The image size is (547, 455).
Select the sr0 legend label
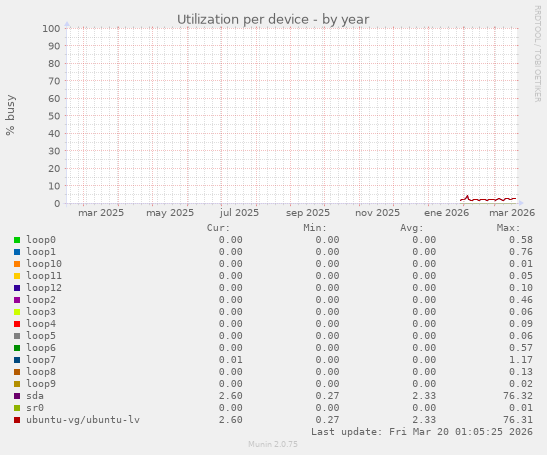coord(35,408)
